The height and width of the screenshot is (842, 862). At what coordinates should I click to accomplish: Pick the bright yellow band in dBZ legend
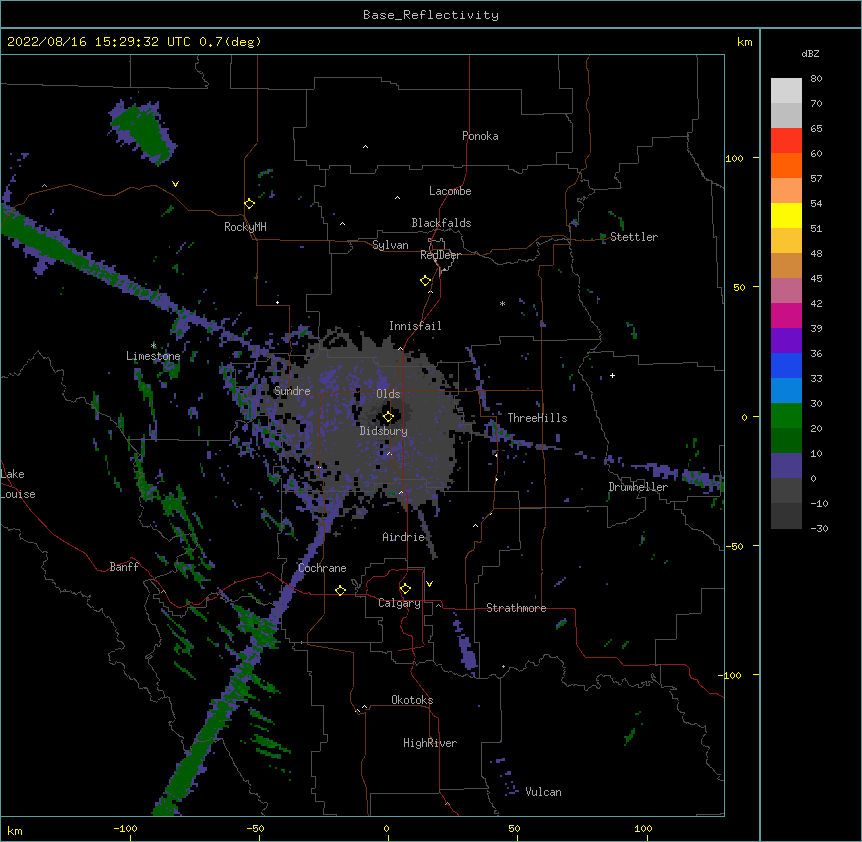786,216
